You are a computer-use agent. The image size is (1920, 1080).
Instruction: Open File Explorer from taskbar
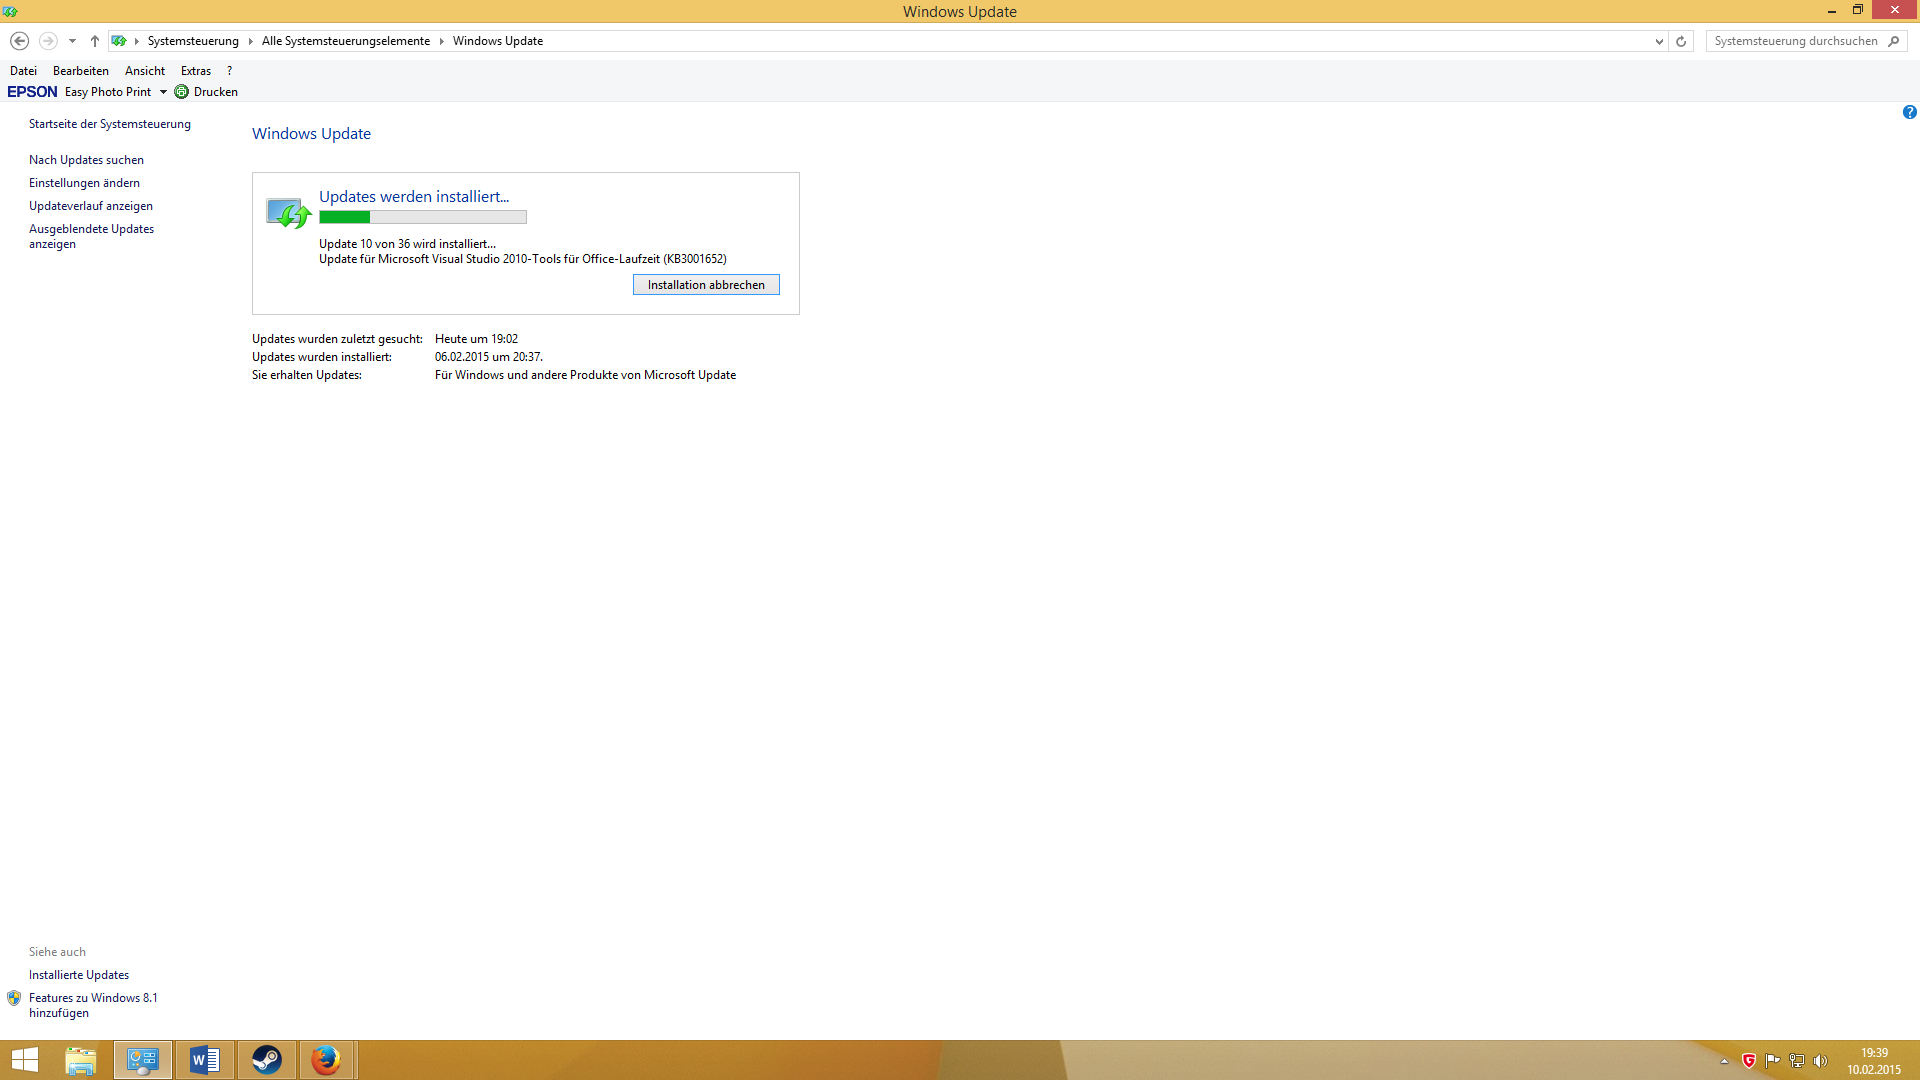point(81,1060)
